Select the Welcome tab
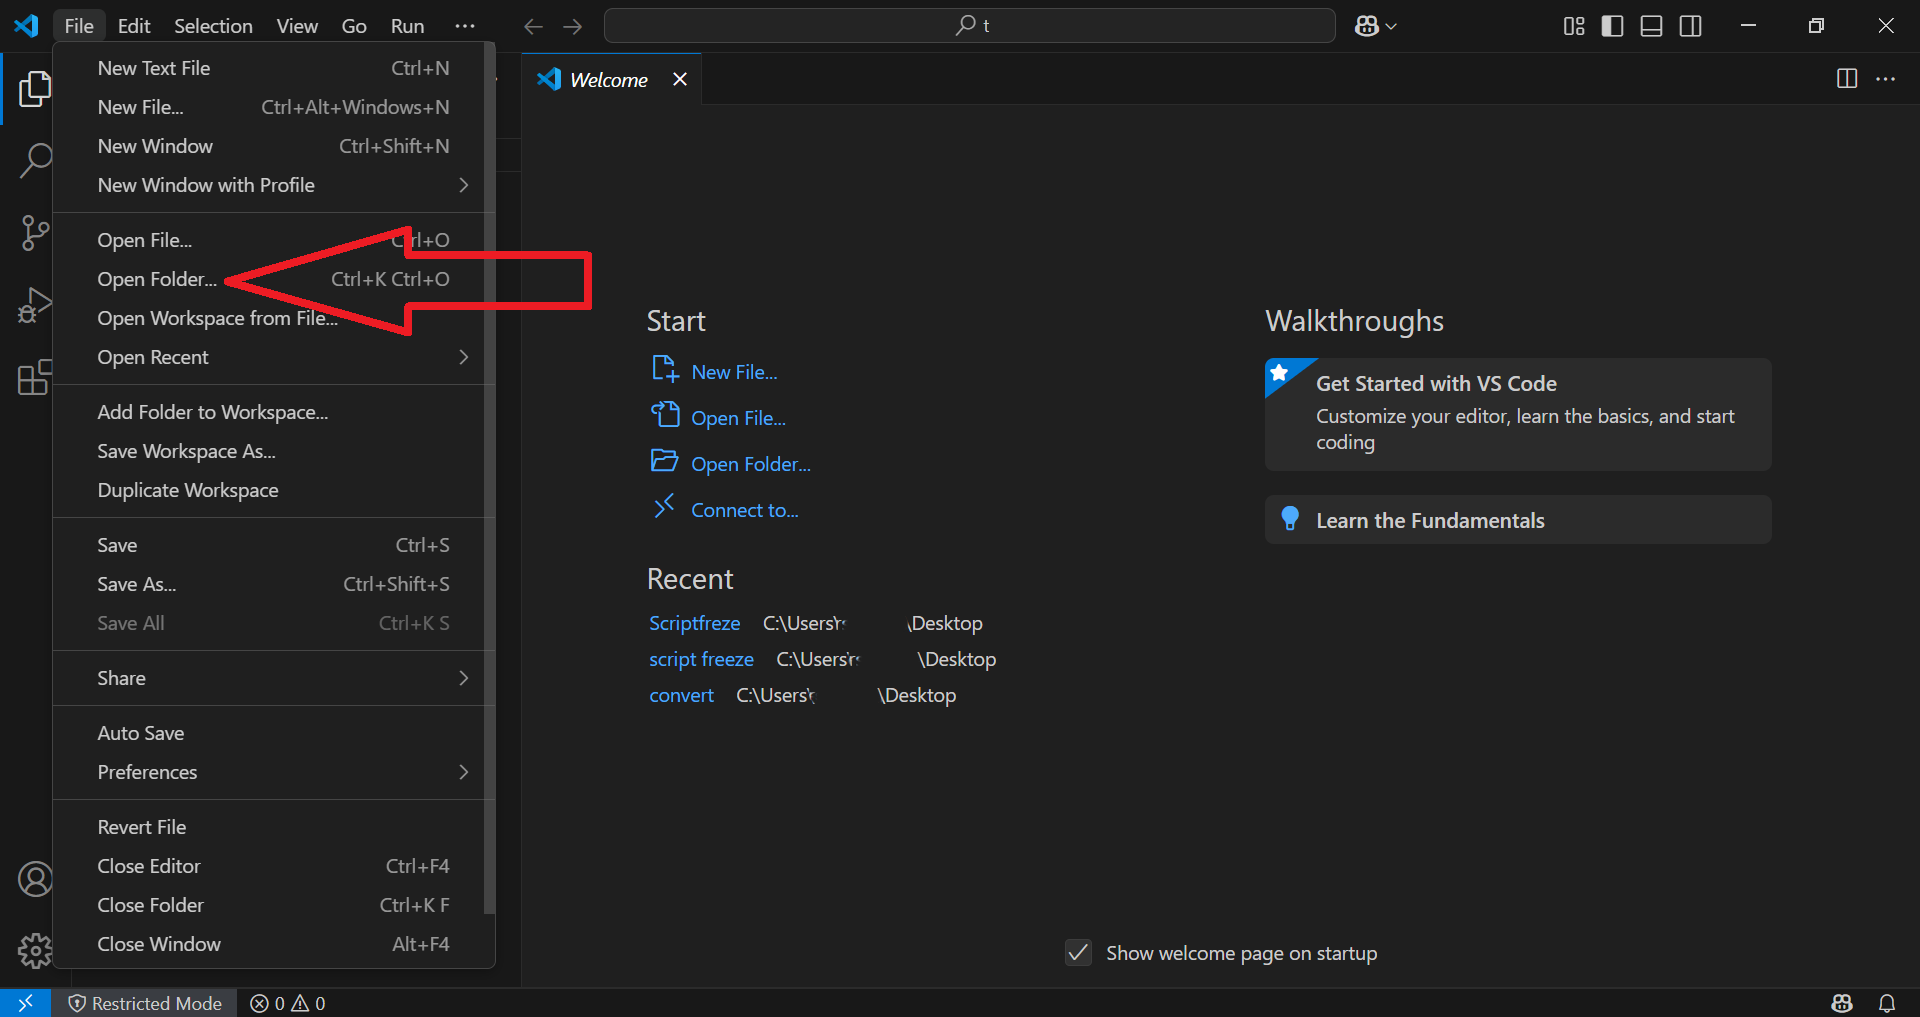 click(x=611, y=79)
